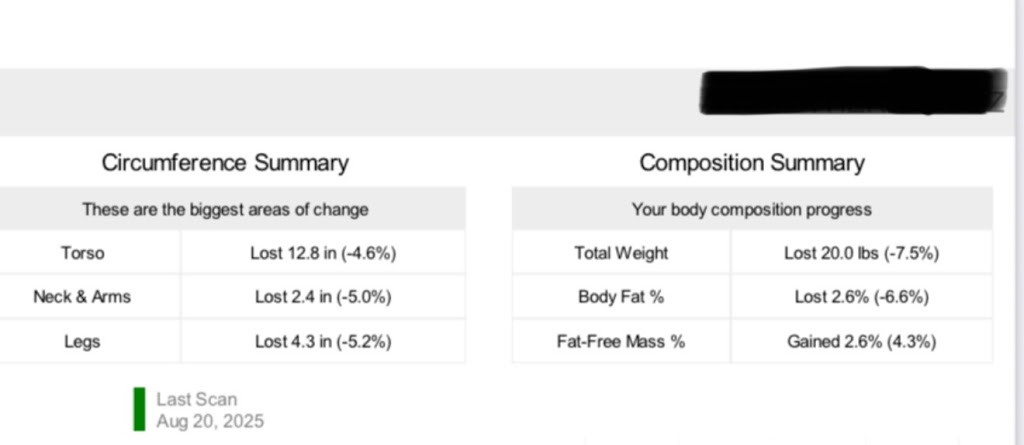Click the Total Weight value Lost 20.0 lbs
The image size is (1024, 445).
click(861, 253)
